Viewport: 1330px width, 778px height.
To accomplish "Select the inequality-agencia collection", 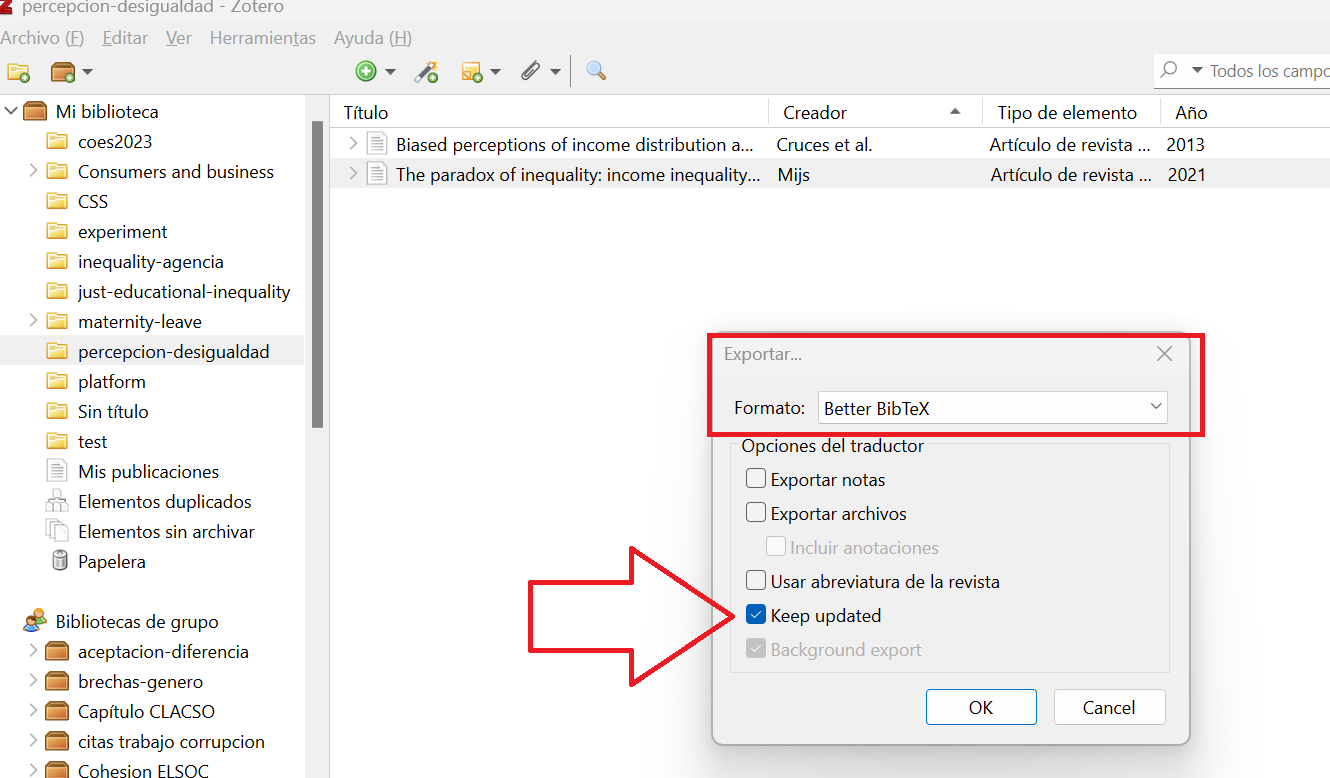I will coord(150,262).
